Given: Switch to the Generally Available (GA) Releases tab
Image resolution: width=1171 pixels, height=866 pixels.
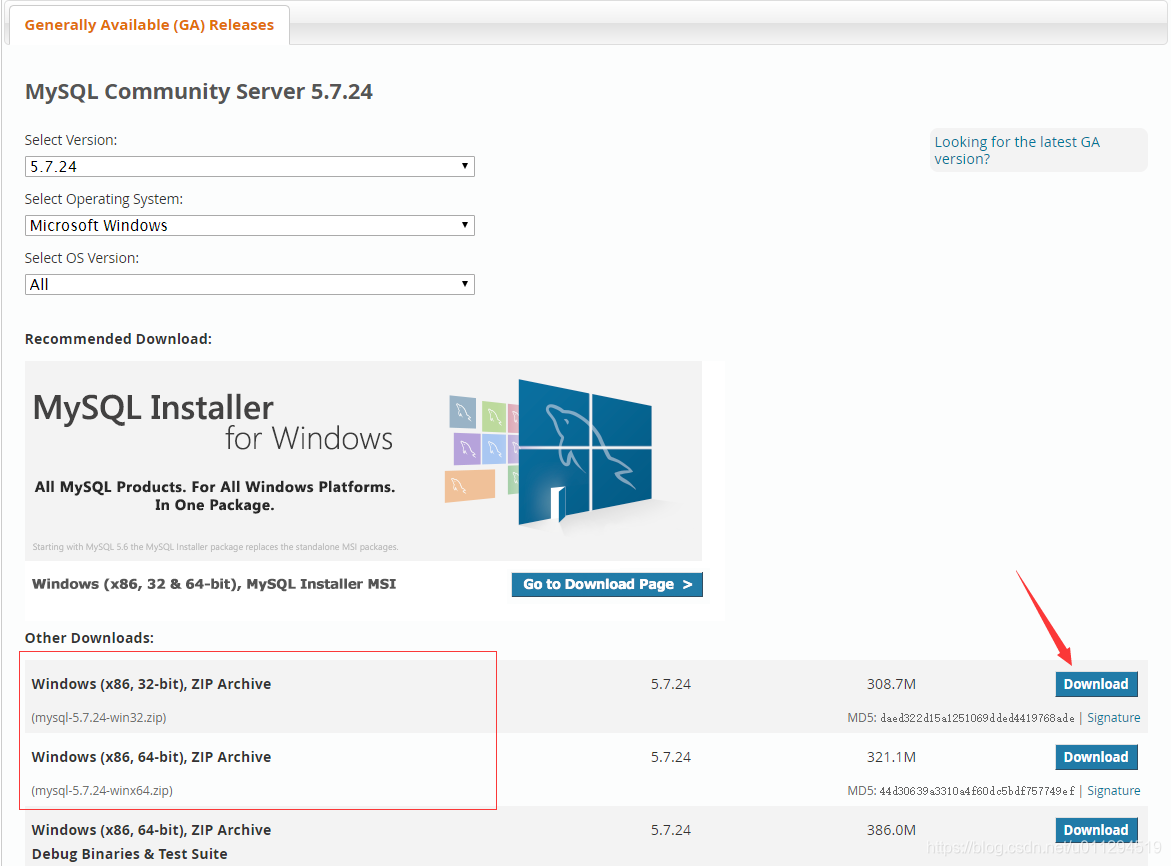Looking at the screenshot, I should tap(148, 24).
